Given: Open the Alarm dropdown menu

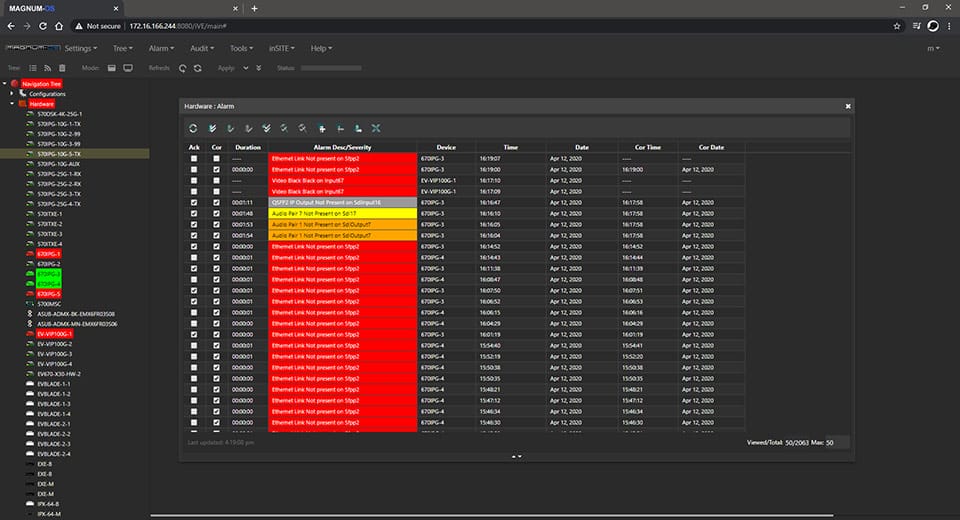Looking at the screenshot, I should 161,48.
